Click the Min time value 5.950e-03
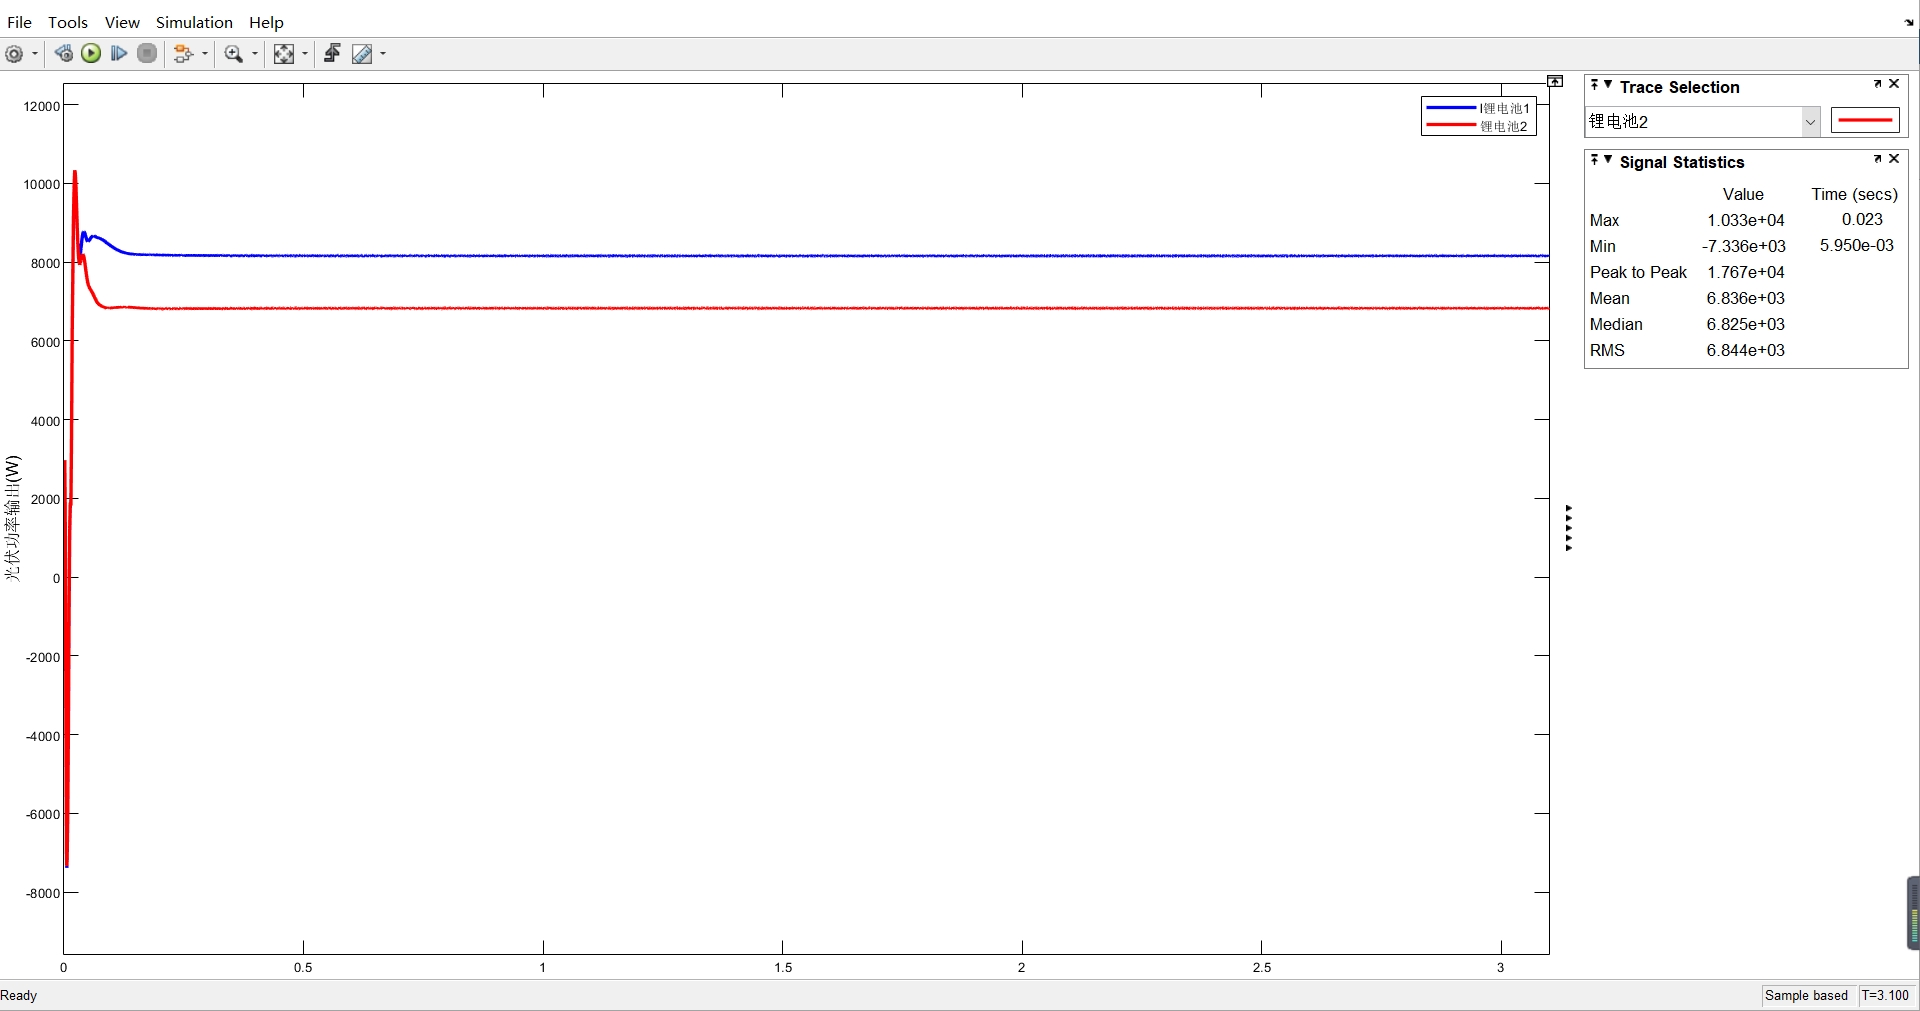Viewport: 1920px width, 1011px height. 1856,245
